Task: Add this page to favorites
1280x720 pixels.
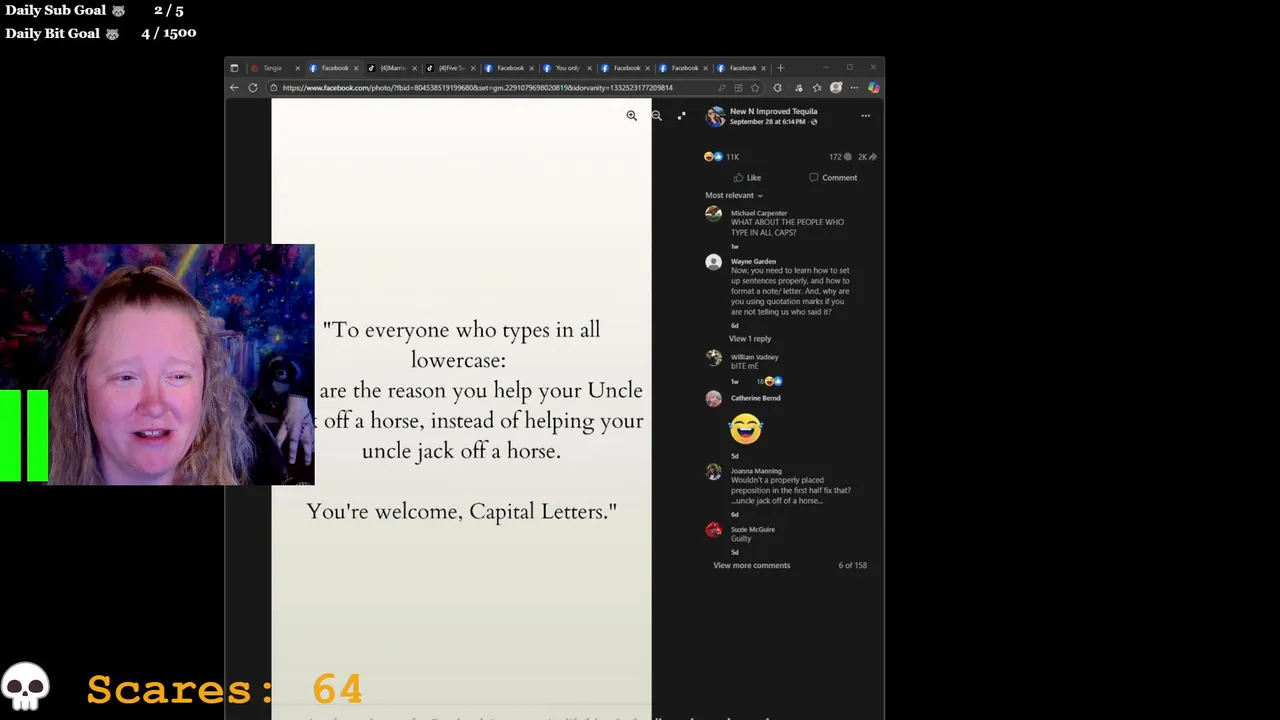Action: [755, 88]
